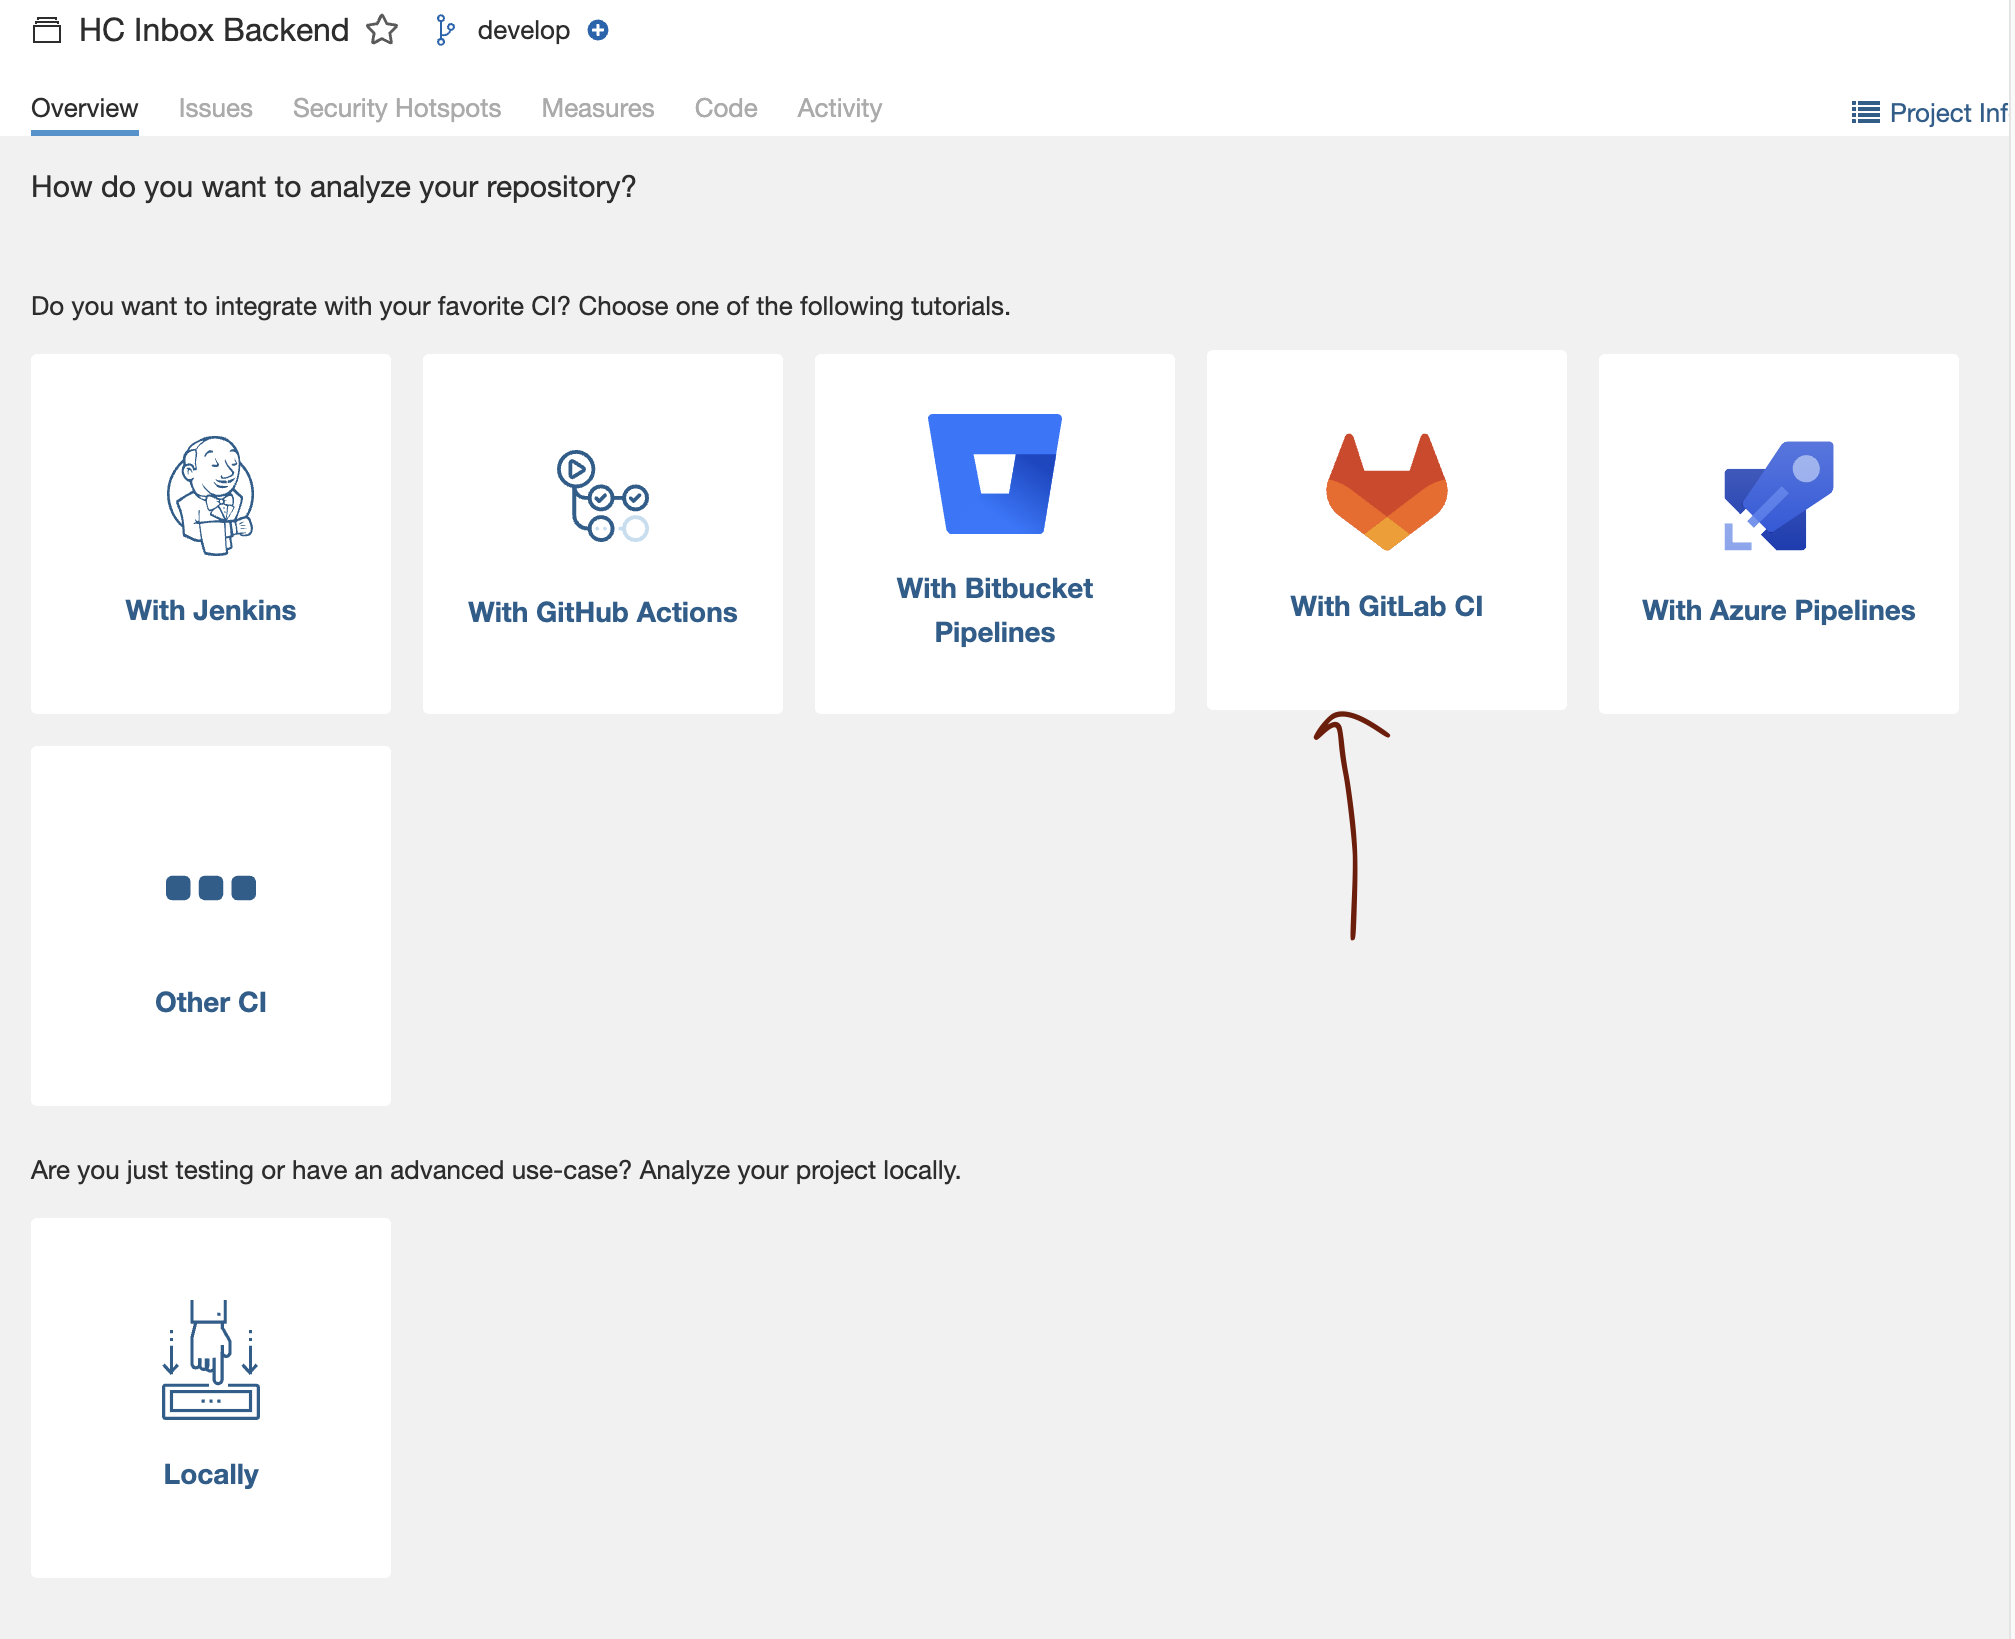Open With Azure Pipelines tutorial link

pyautogui.click(x=1779, y=610)
